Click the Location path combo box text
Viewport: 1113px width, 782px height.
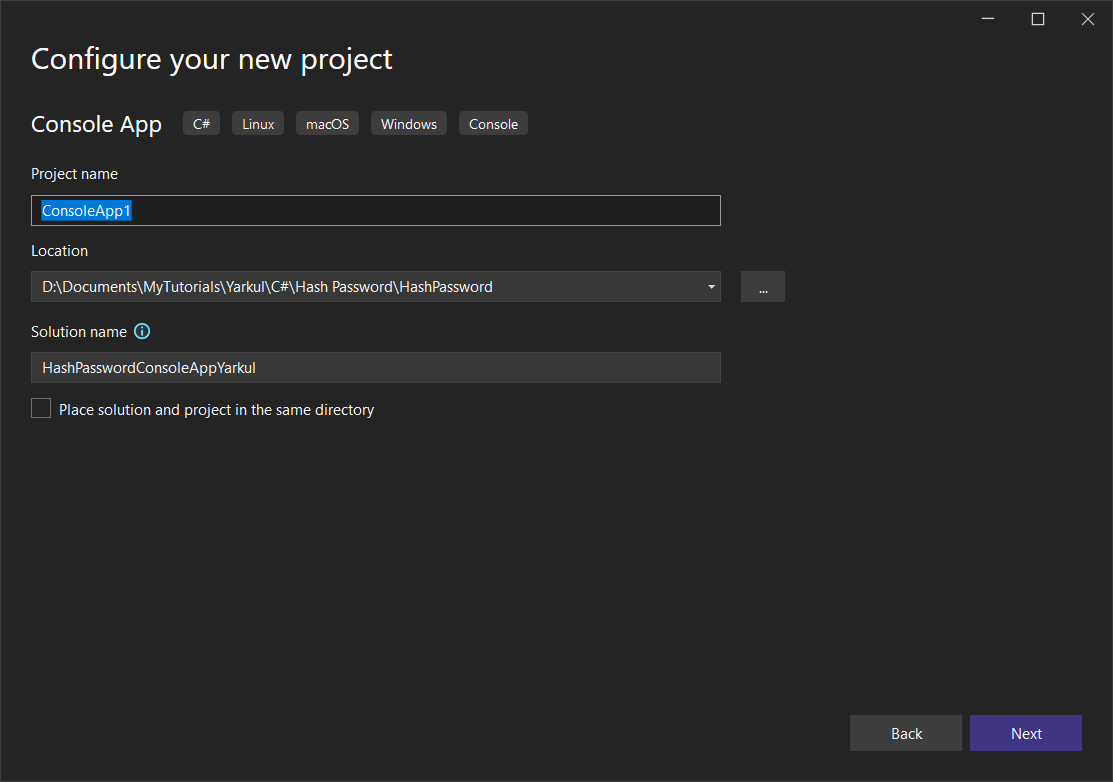[x=267, y=287]
